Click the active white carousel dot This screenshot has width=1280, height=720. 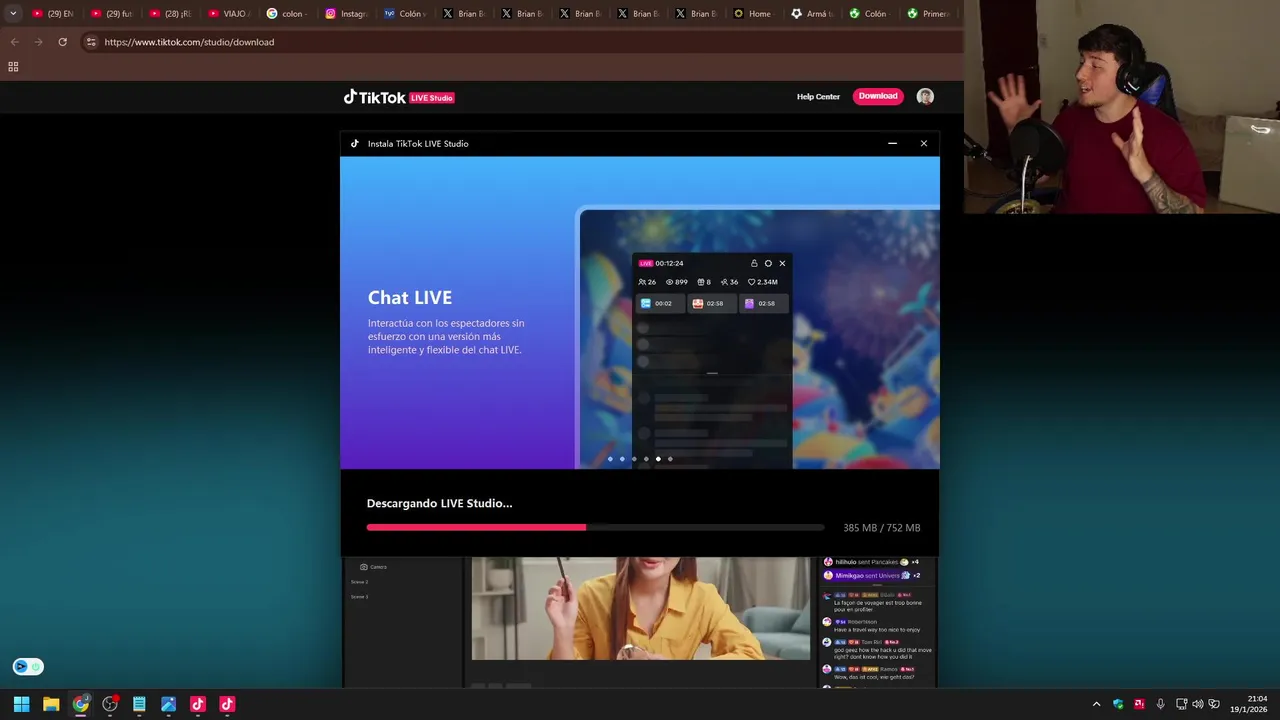658,459
